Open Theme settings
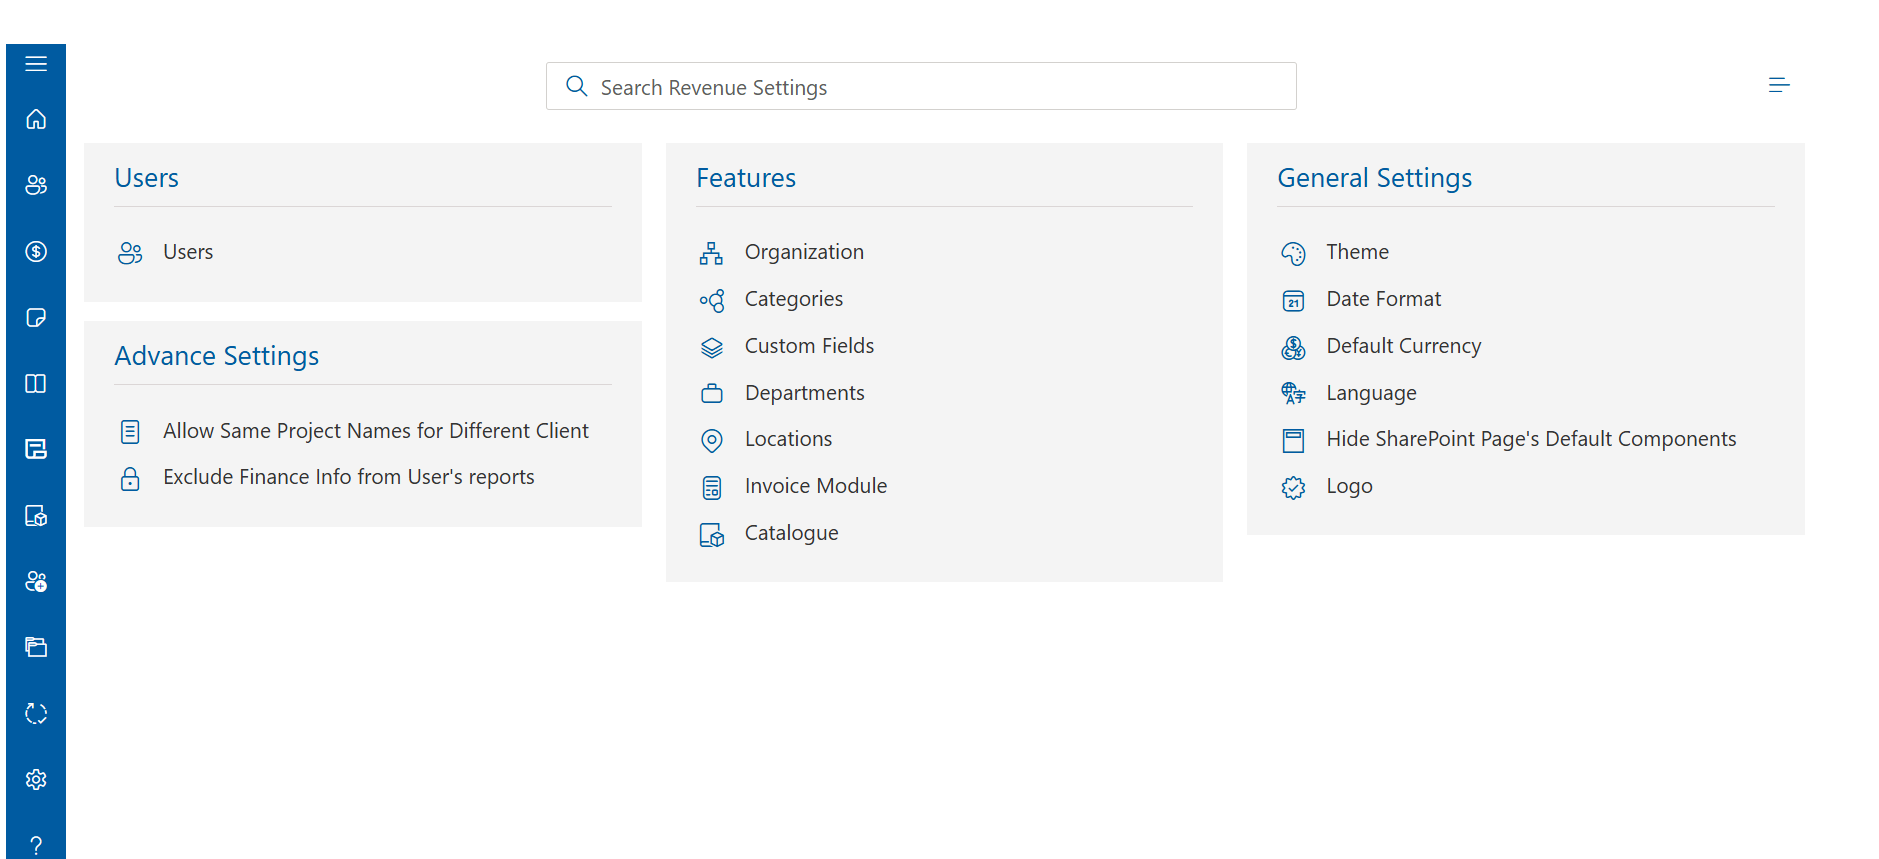 tap(1358, 252)
